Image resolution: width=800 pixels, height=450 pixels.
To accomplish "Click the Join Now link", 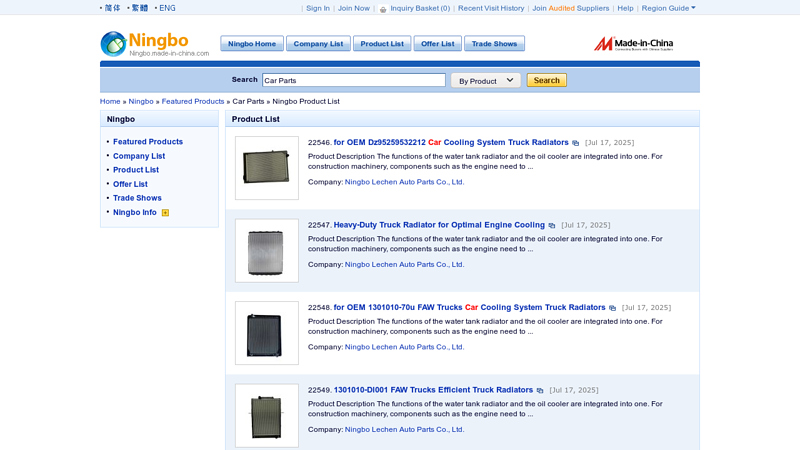I will (x=354, y=8).
